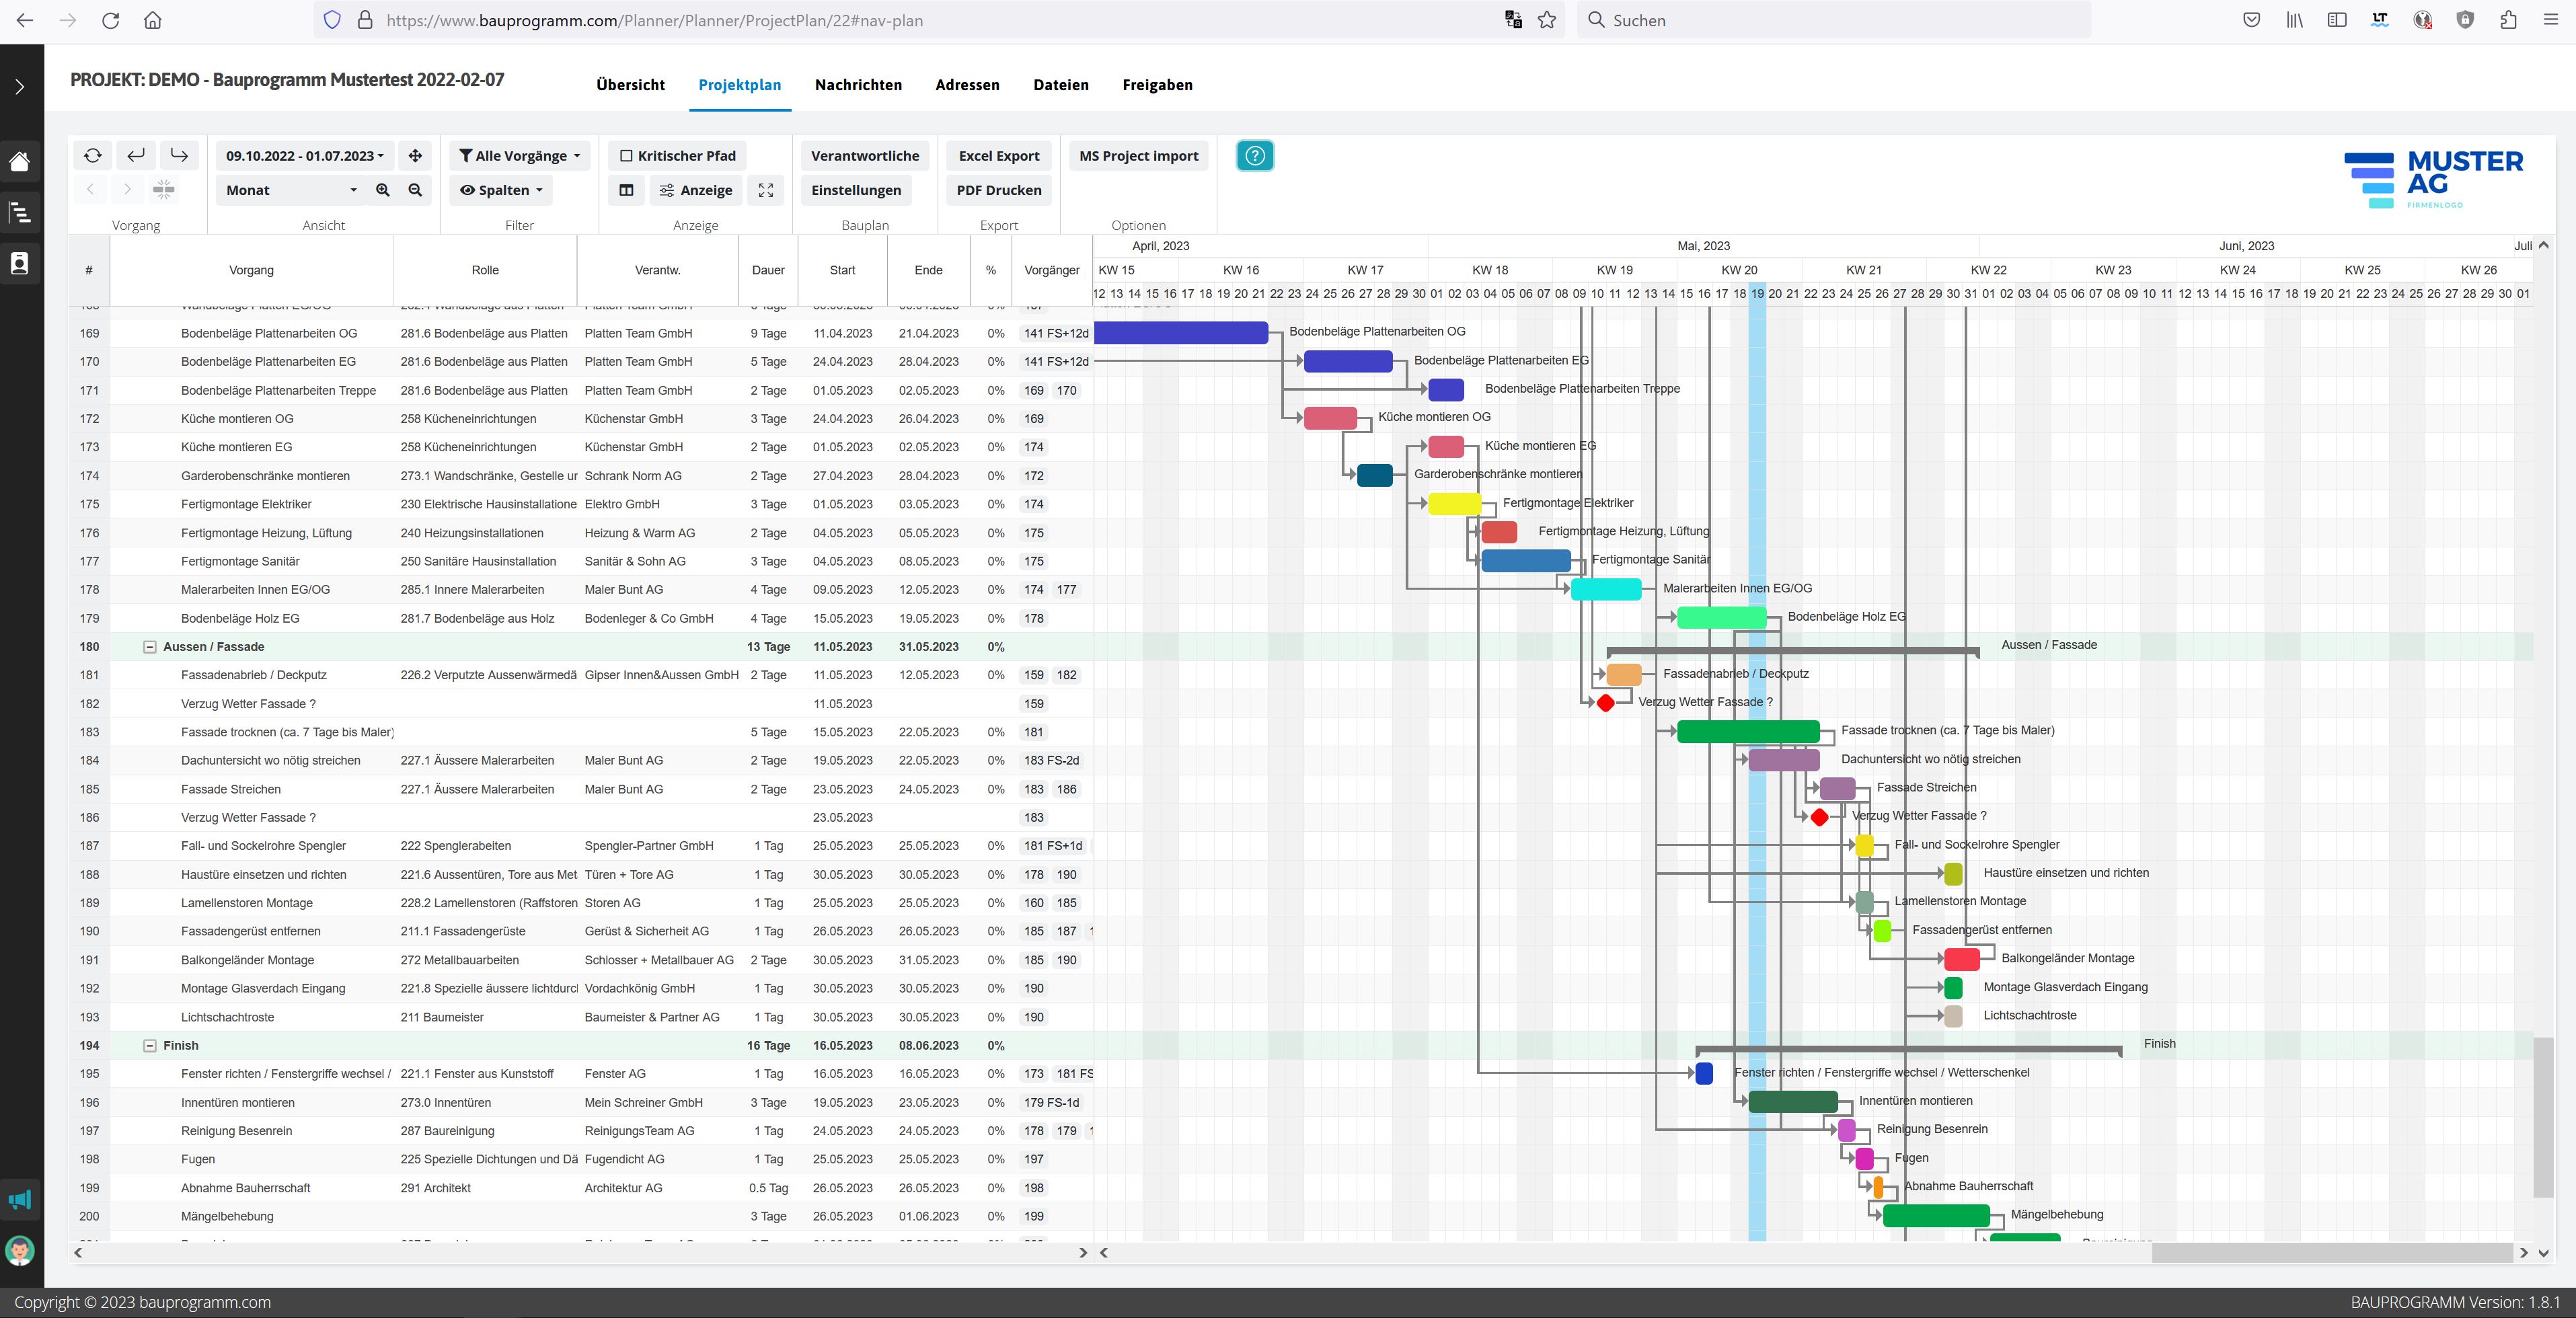Click the pan/move crosshair icon in Ansicht group
Image resolution: width=2576 pixels, height=1318 pixels.
point(414,155)
